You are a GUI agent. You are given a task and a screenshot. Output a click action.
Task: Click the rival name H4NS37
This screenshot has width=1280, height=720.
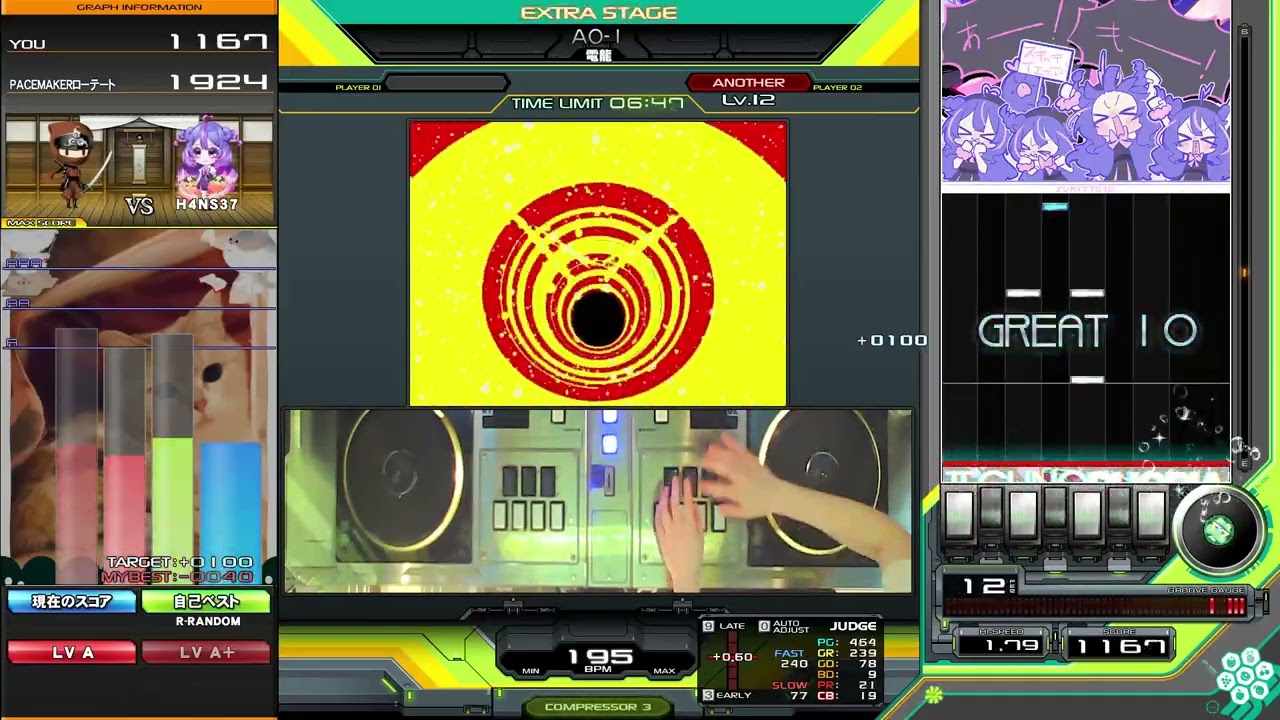207,204
